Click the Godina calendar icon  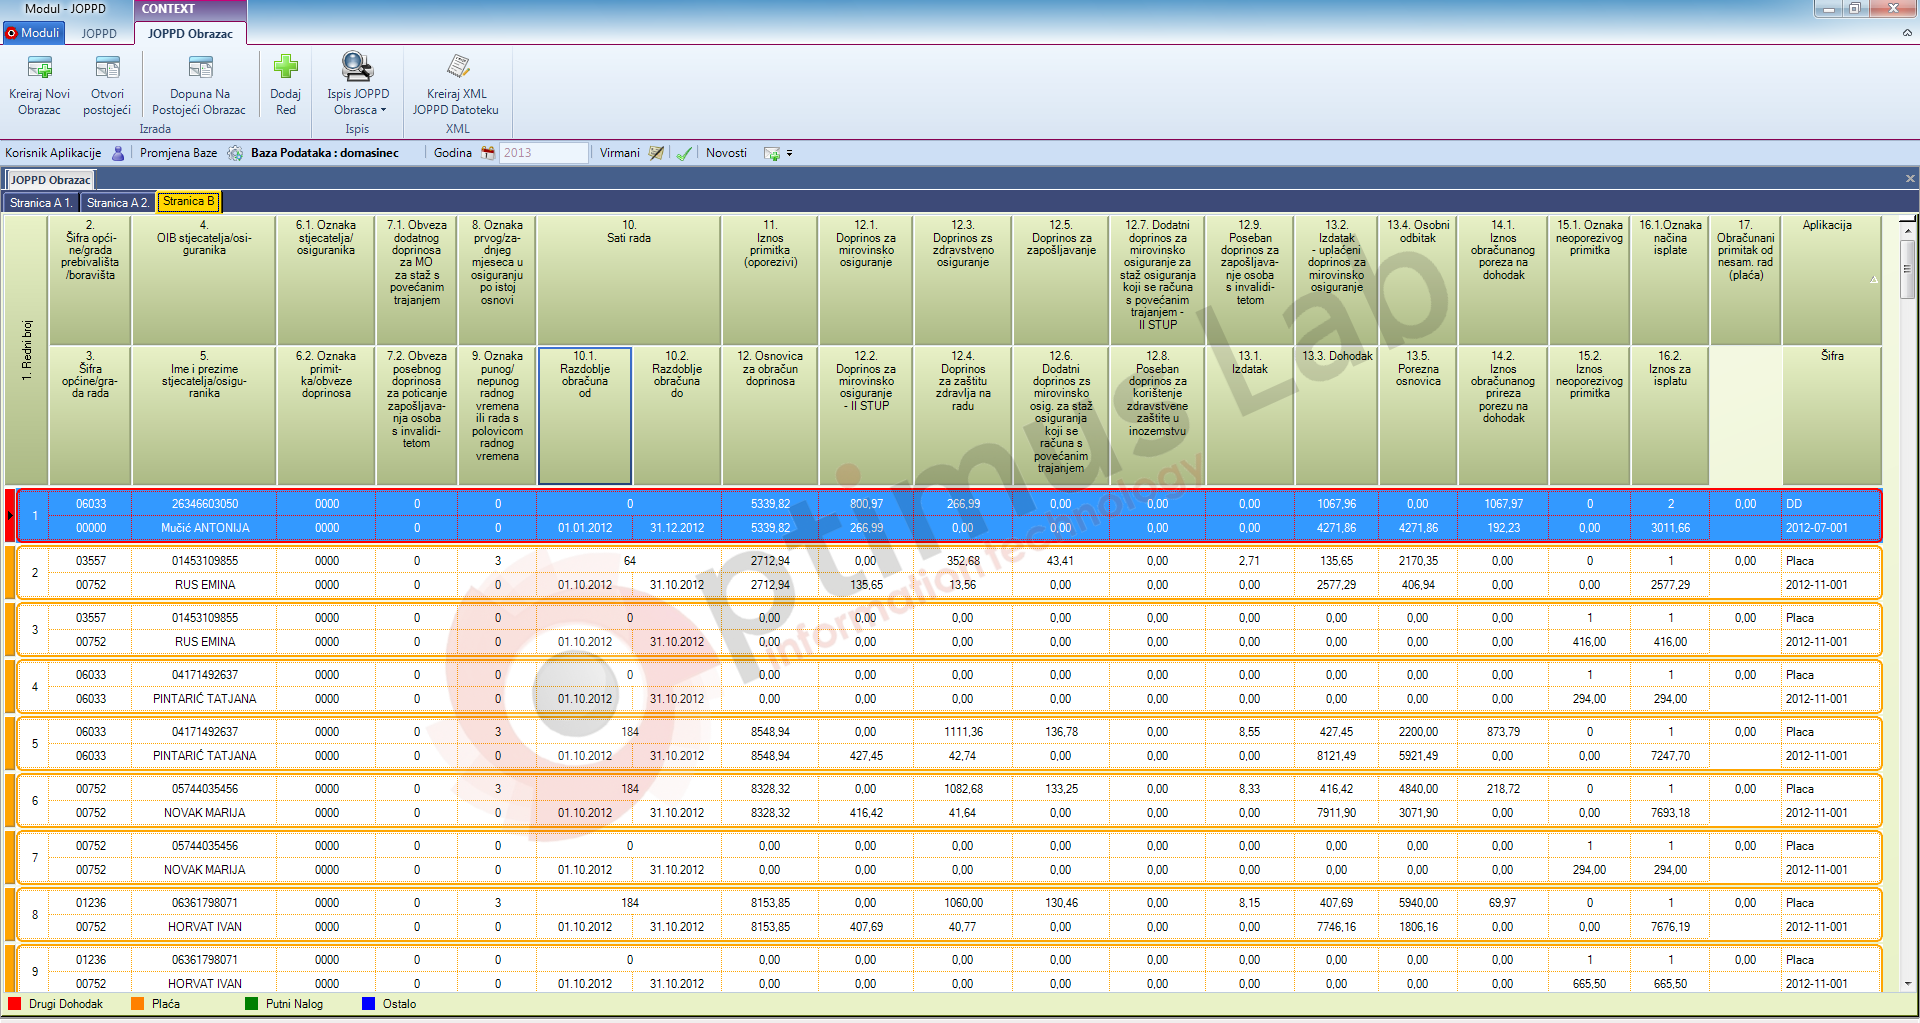point(488,153)
